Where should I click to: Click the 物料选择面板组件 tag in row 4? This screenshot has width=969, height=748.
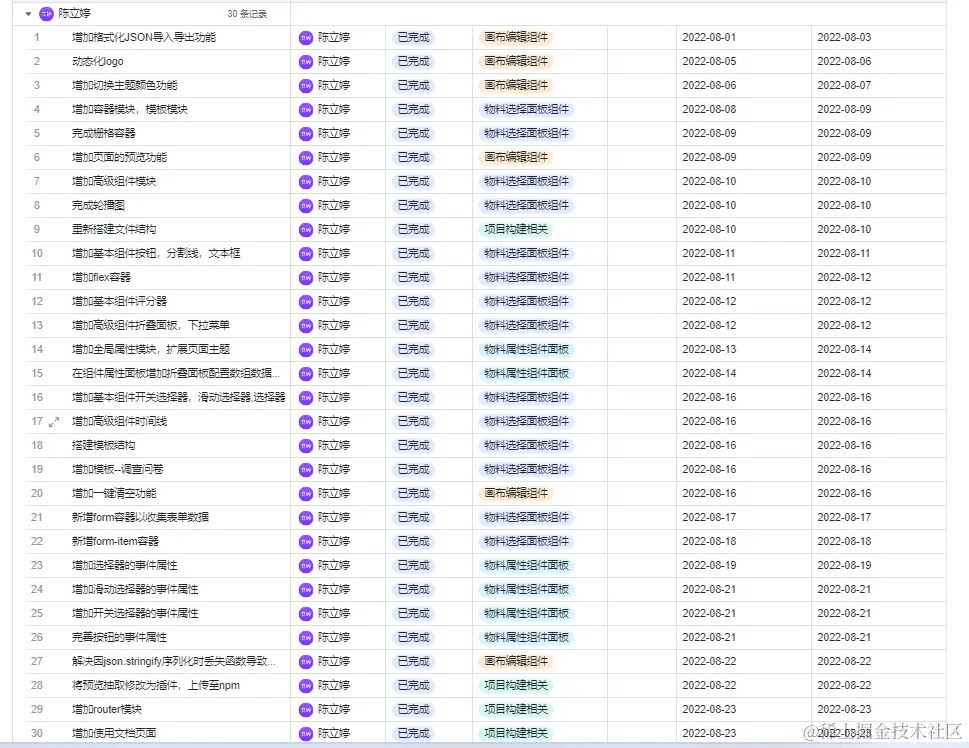click(527, 109)
